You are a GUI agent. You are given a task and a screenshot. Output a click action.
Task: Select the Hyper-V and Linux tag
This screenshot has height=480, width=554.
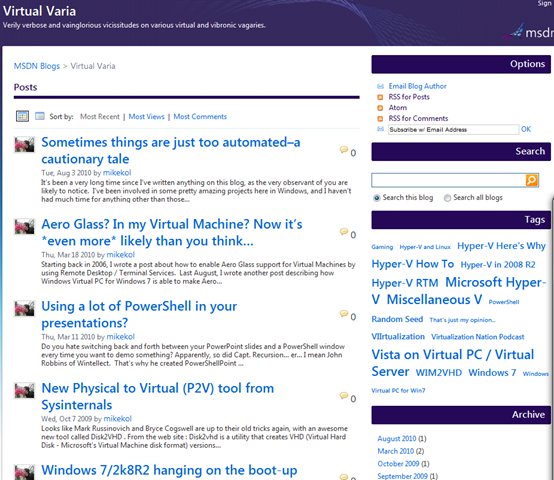click(425, 247)
